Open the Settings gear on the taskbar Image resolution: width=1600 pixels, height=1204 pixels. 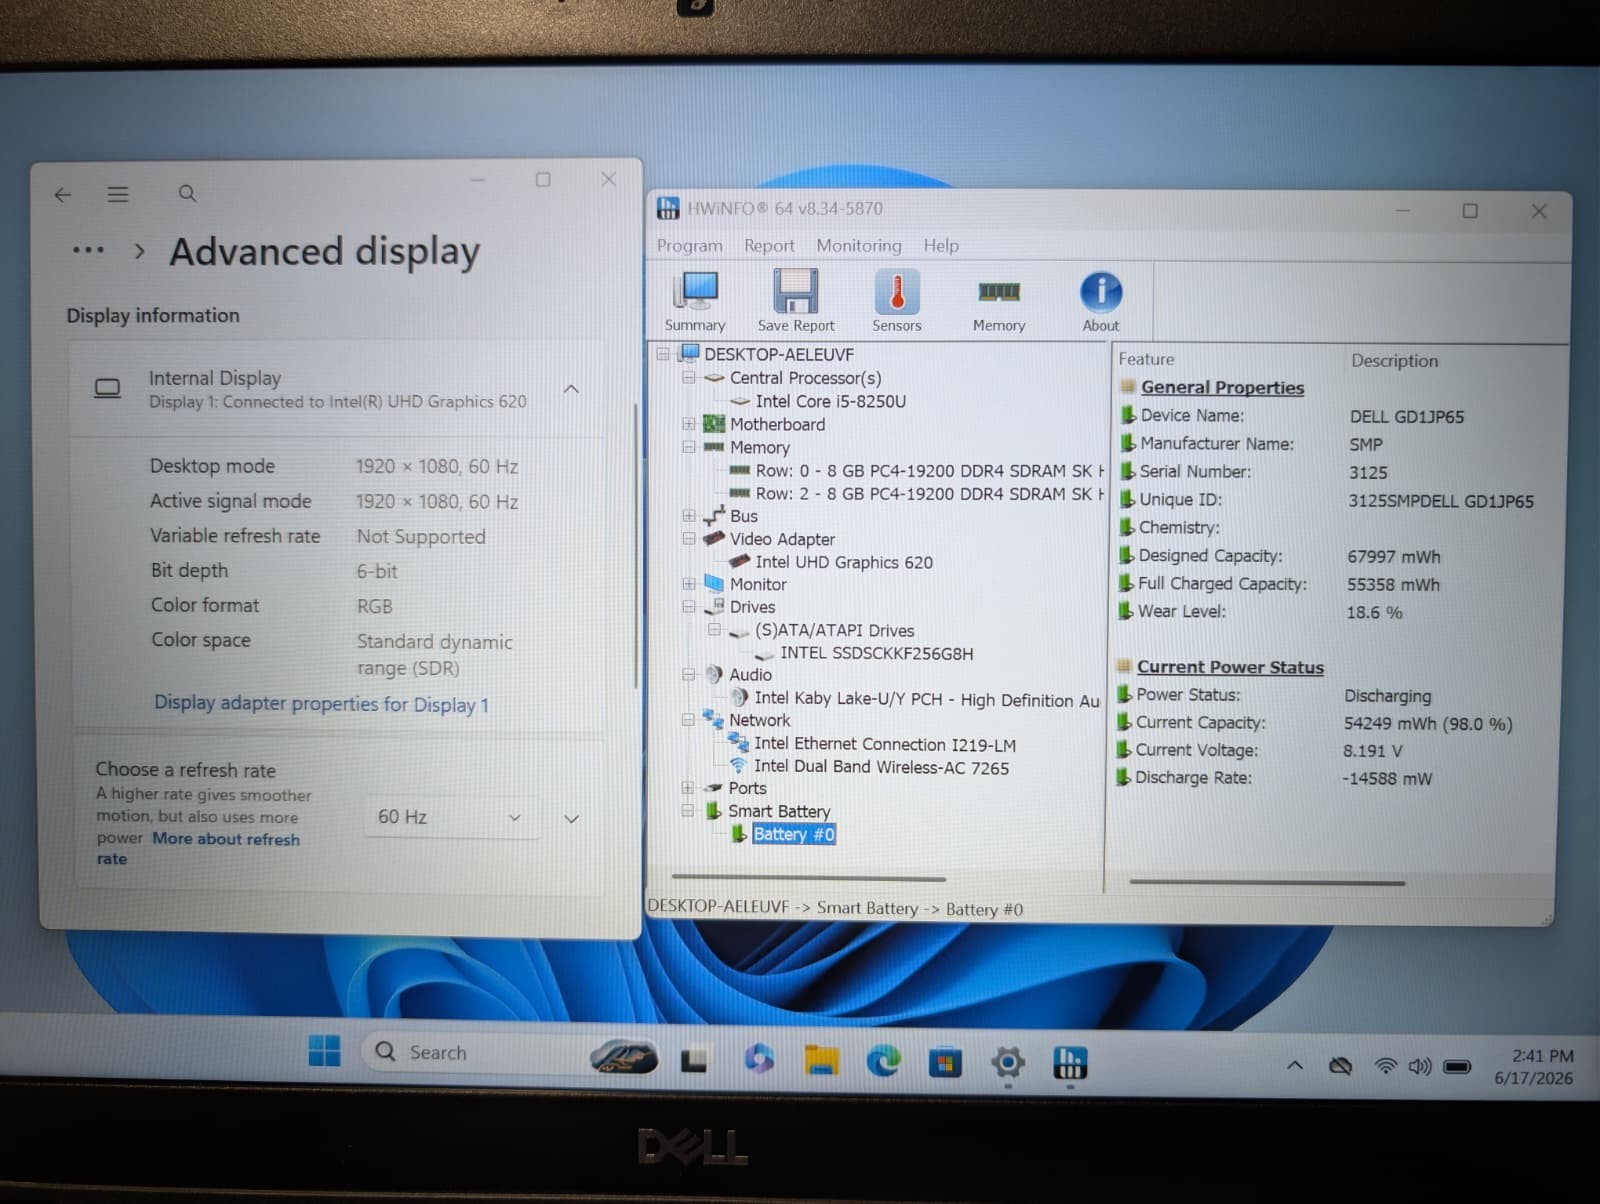pyautogui.click(x=1008, y=1062)
